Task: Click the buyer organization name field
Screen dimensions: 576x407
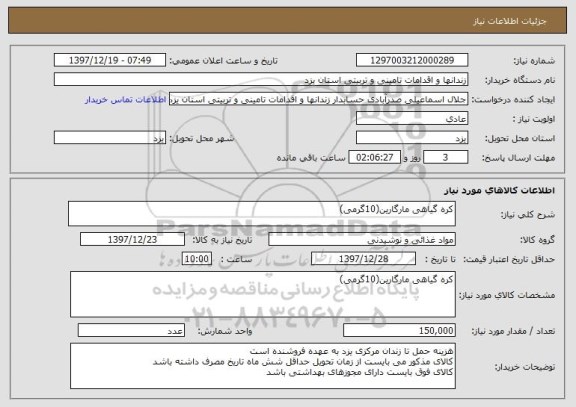Action: (261, 79)
